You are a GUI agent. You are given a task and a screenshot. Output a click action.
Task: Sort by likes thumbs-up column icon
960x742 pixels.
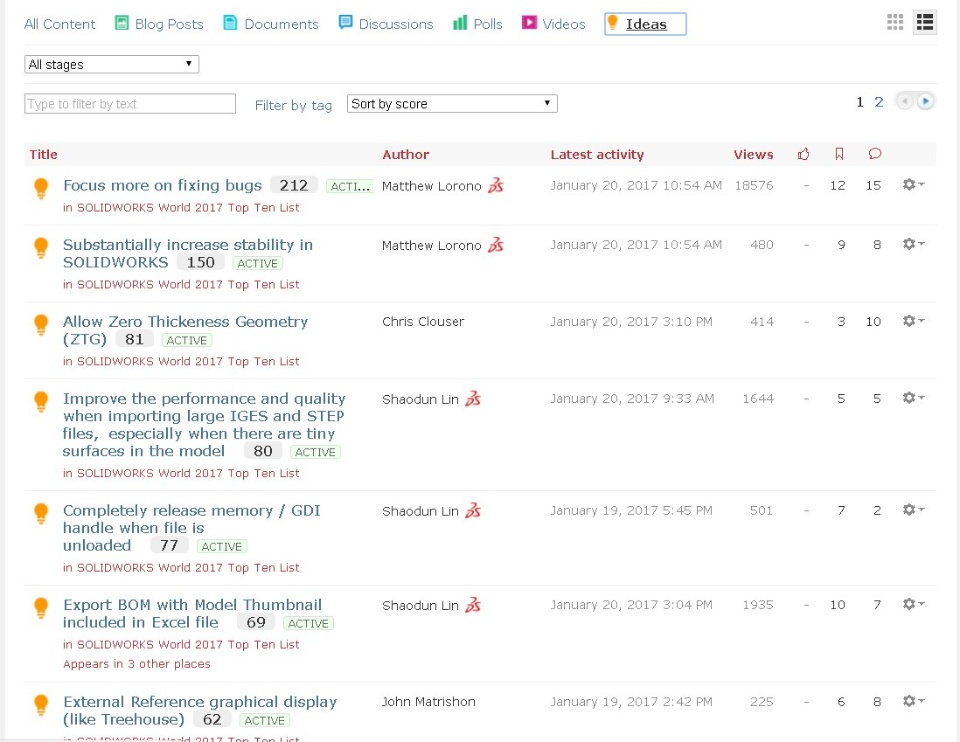pos(803,154)
